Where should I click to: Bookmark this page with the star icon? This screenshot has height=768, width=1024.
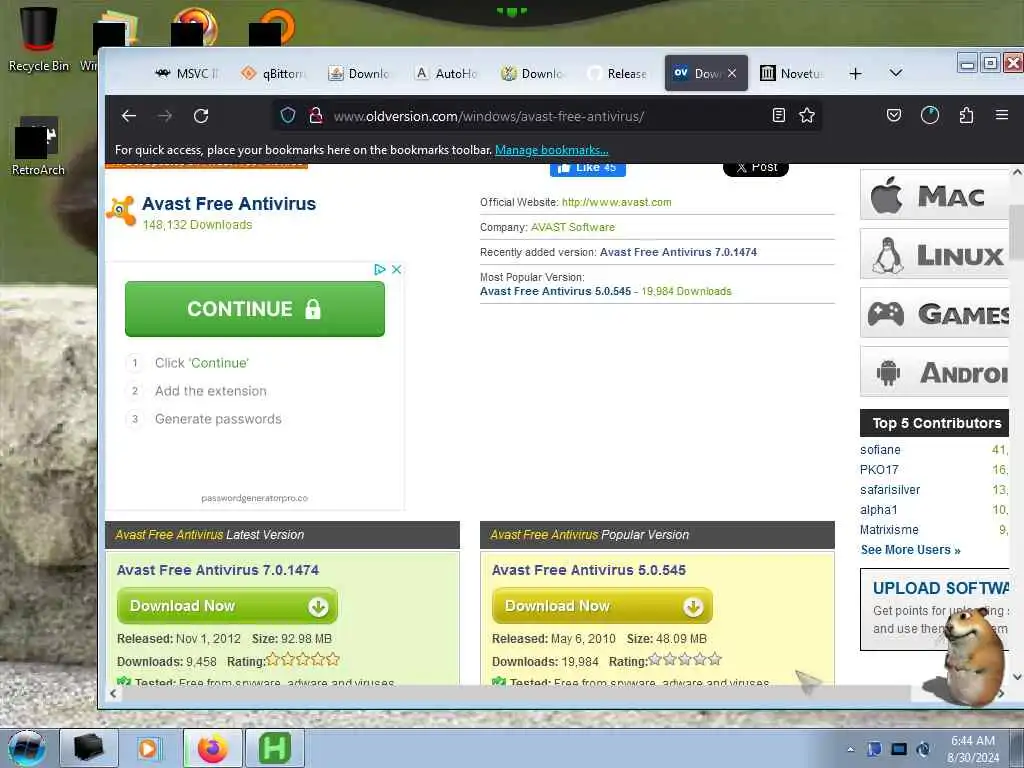(807, 116)
